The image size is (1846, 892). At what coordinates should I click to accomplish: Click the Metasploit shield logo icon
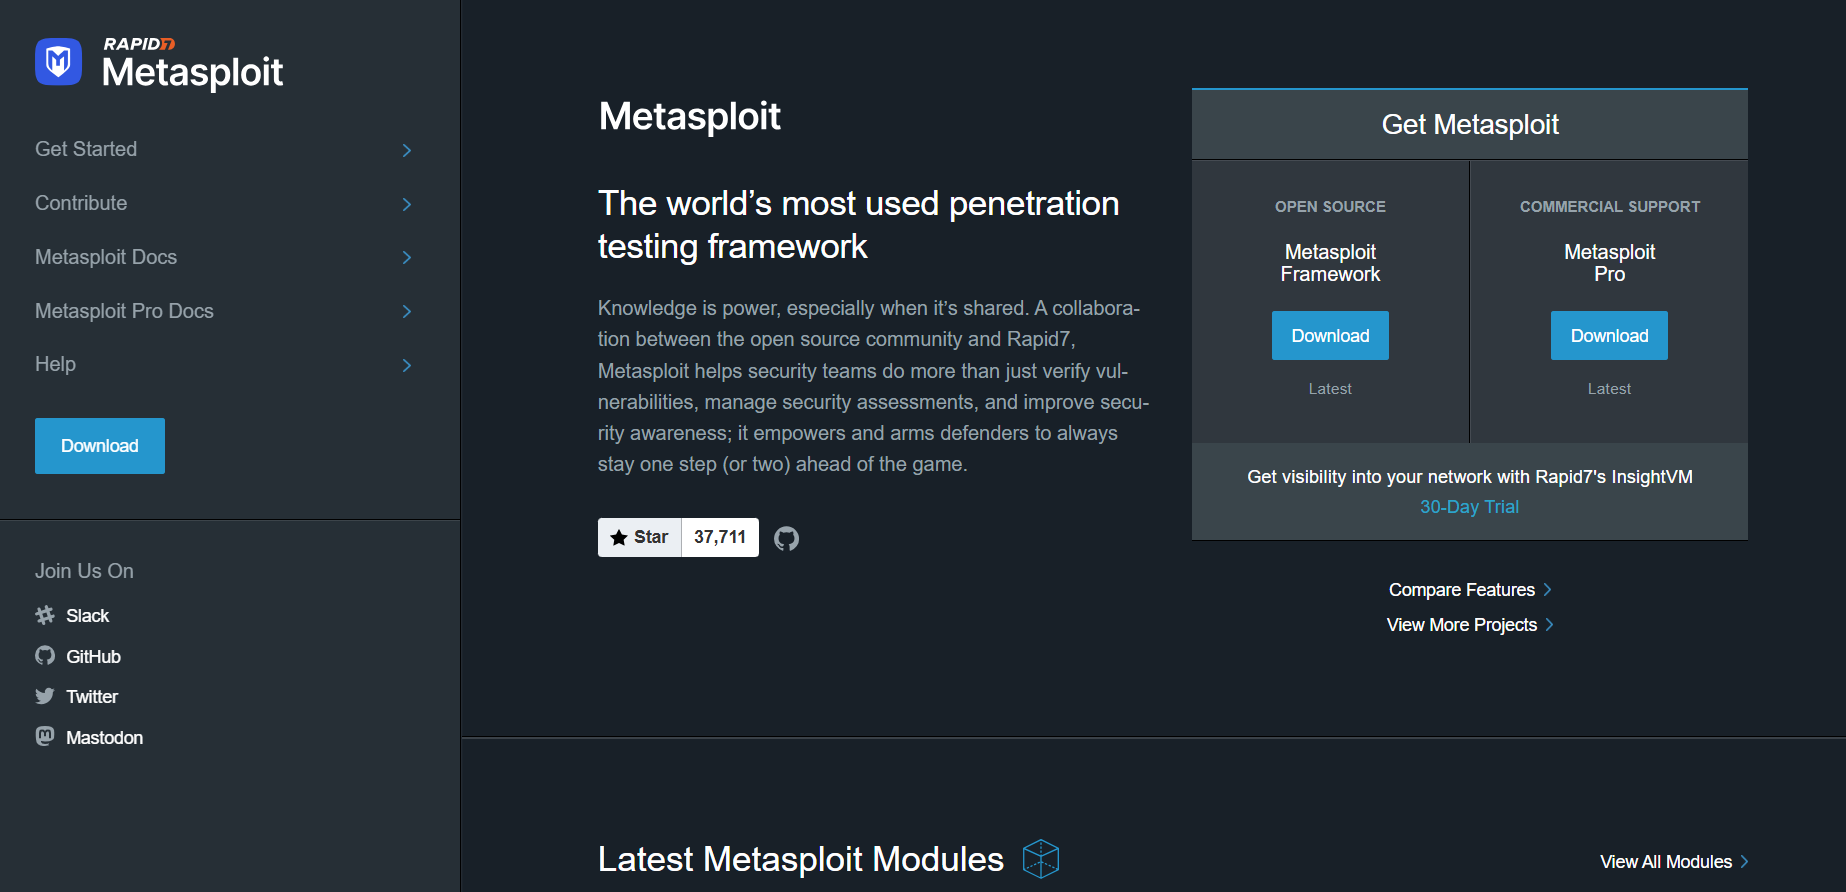coord(58,62)
